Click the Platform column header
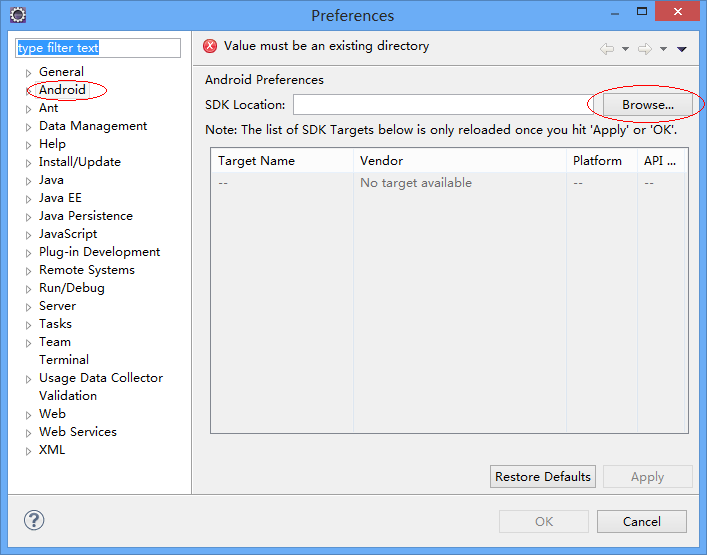This screenshot has width=707, height=555. point(601,161)
